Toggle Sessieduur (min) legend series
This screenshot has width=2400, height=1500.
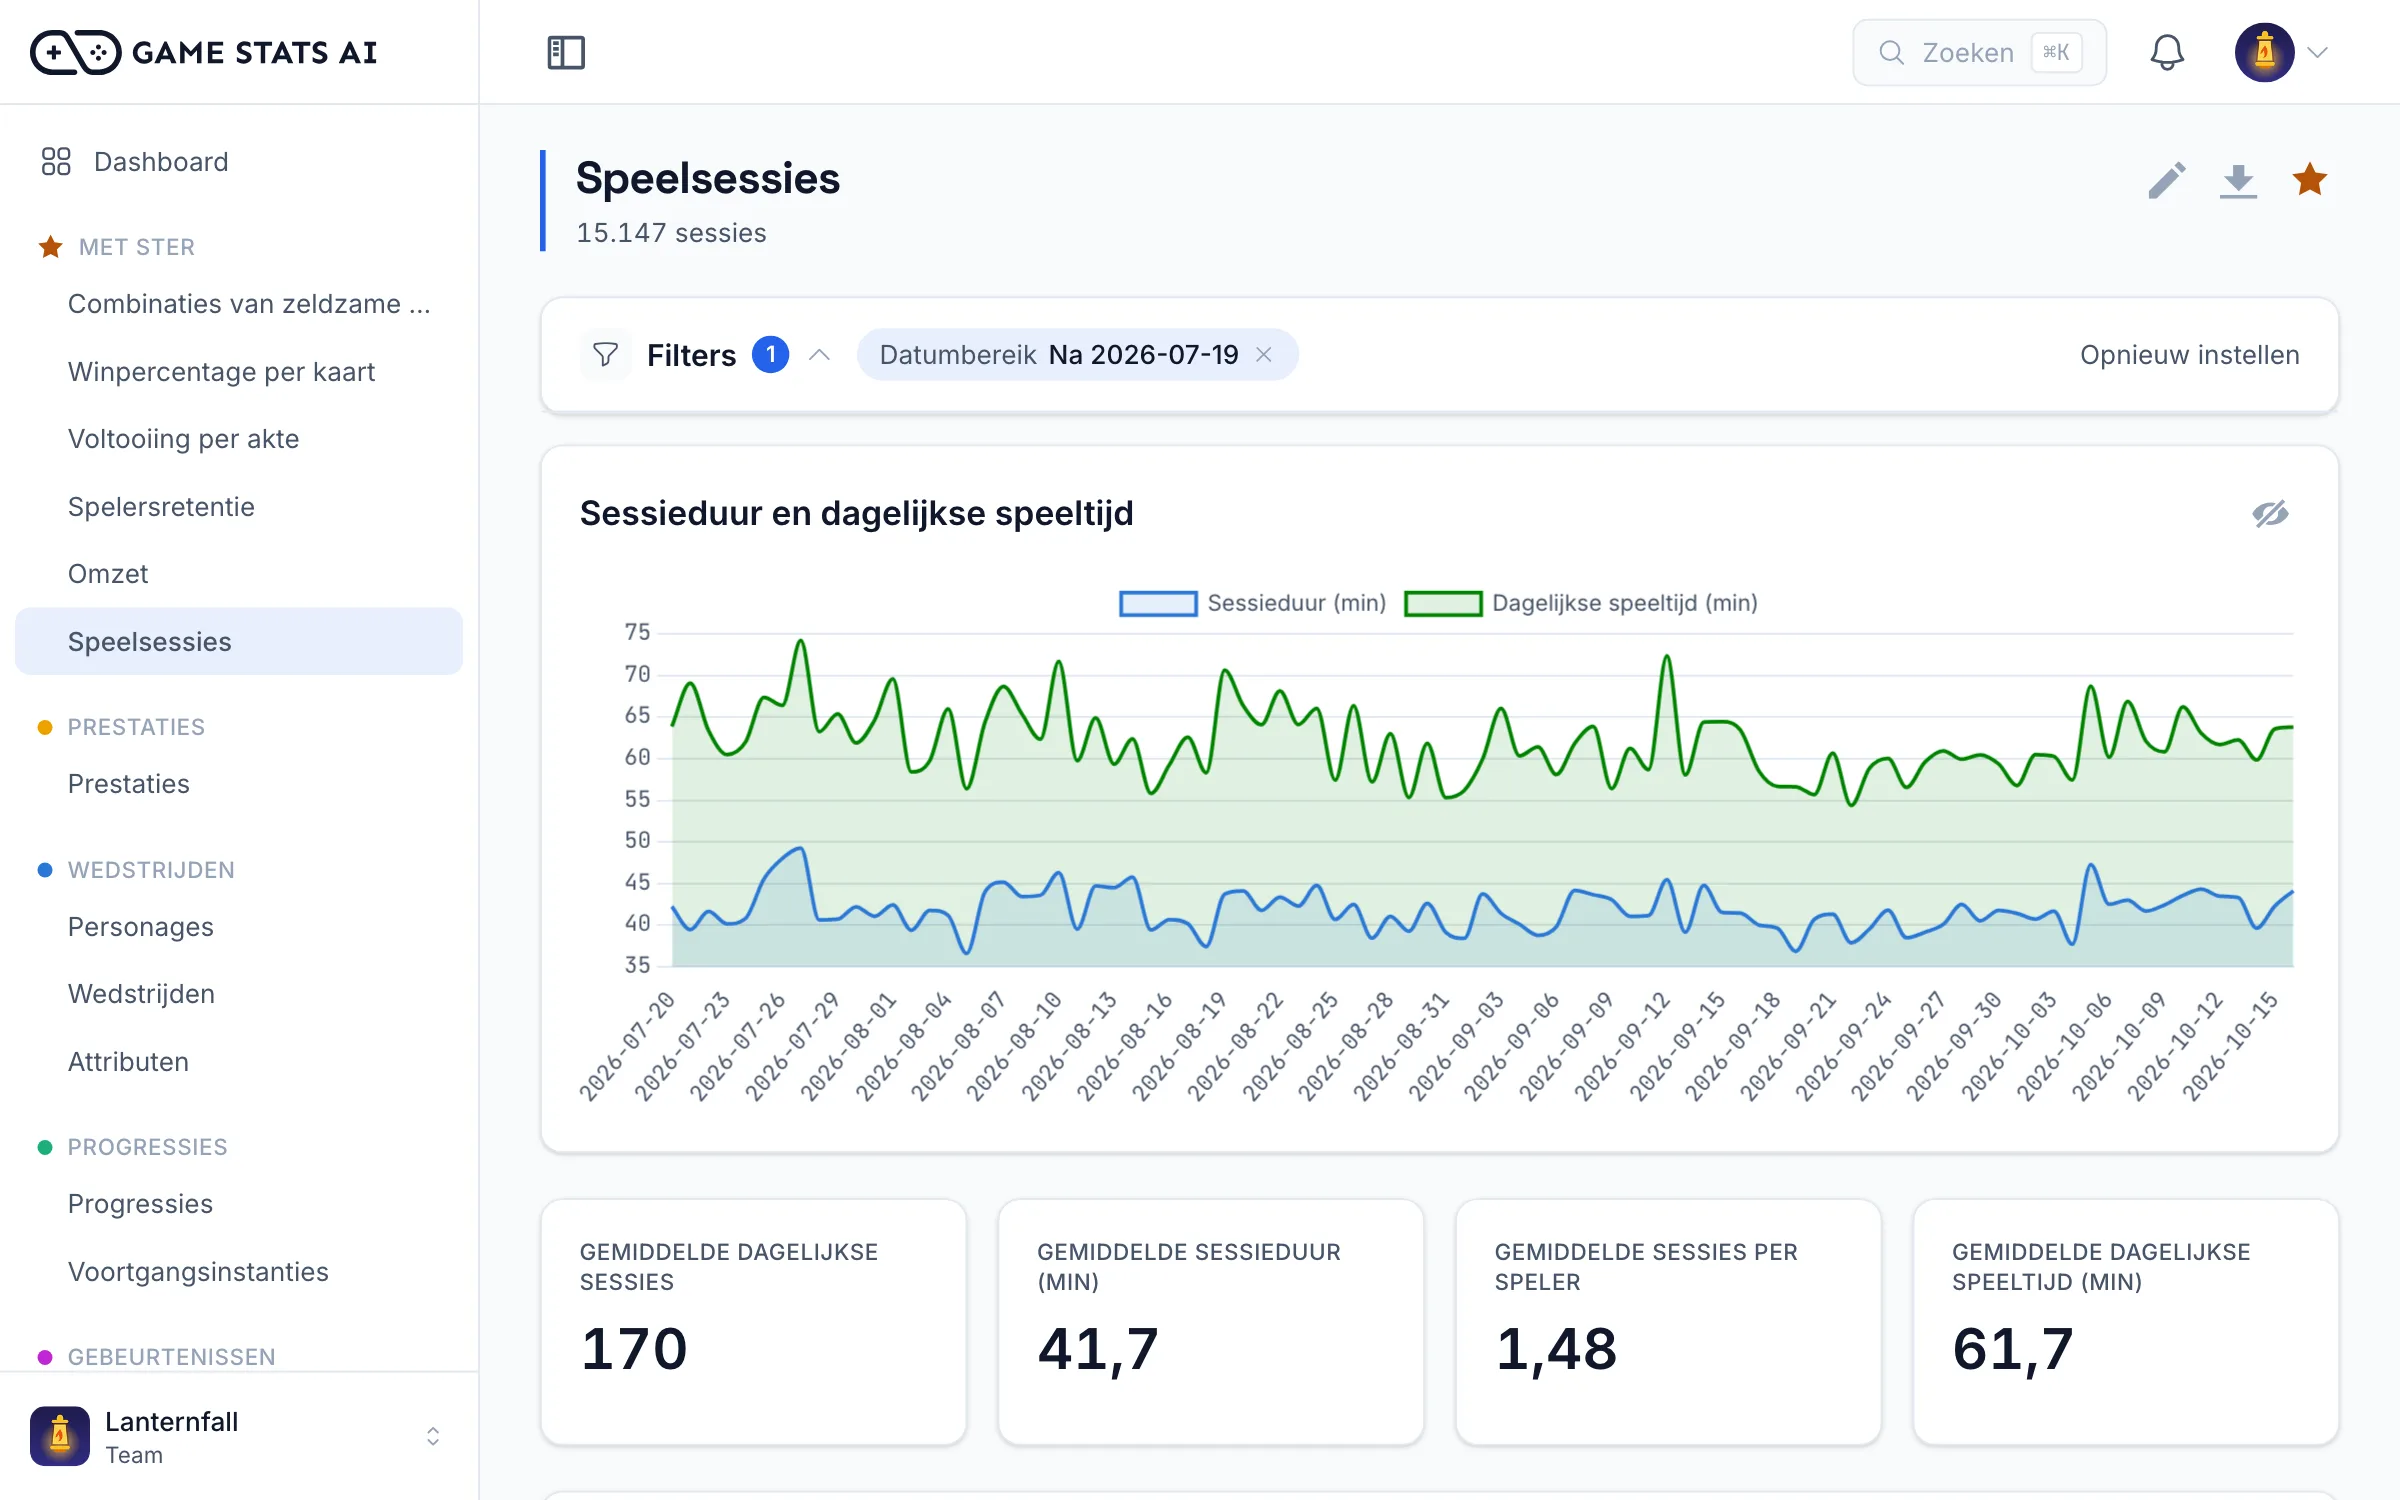tap(1253, 604)
